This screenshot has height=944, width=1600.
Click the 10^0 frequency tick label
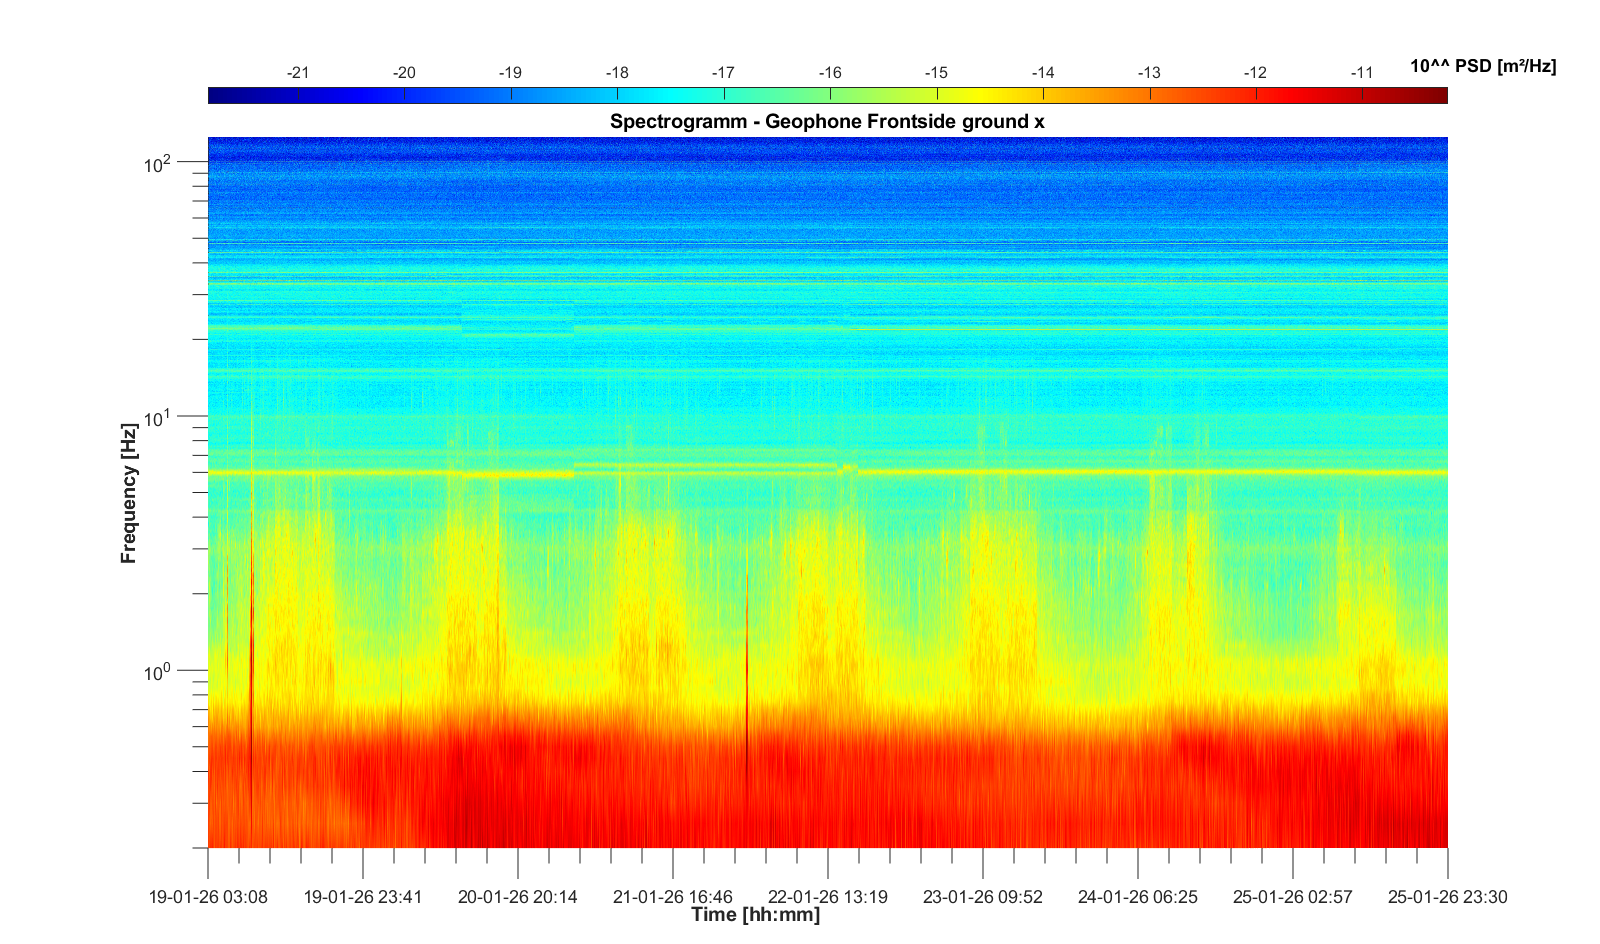[x=158, y=671]
